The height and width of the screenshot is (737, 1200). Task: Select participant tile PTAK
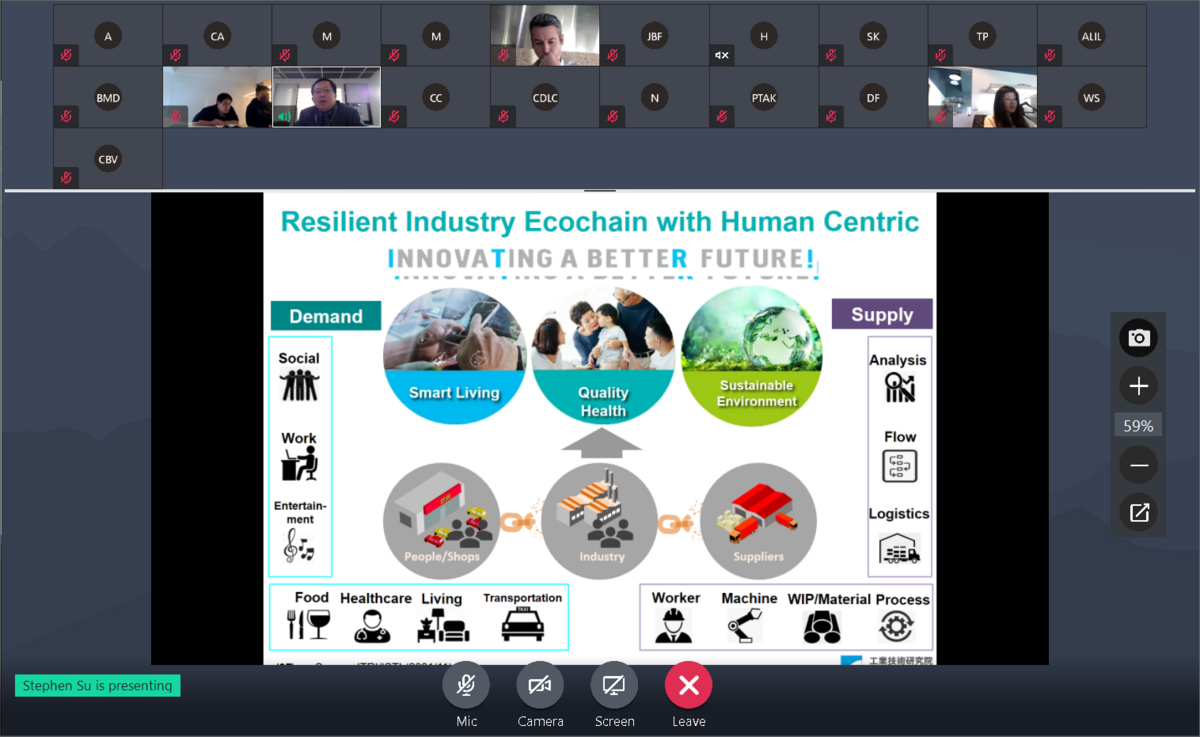(764, 98)
